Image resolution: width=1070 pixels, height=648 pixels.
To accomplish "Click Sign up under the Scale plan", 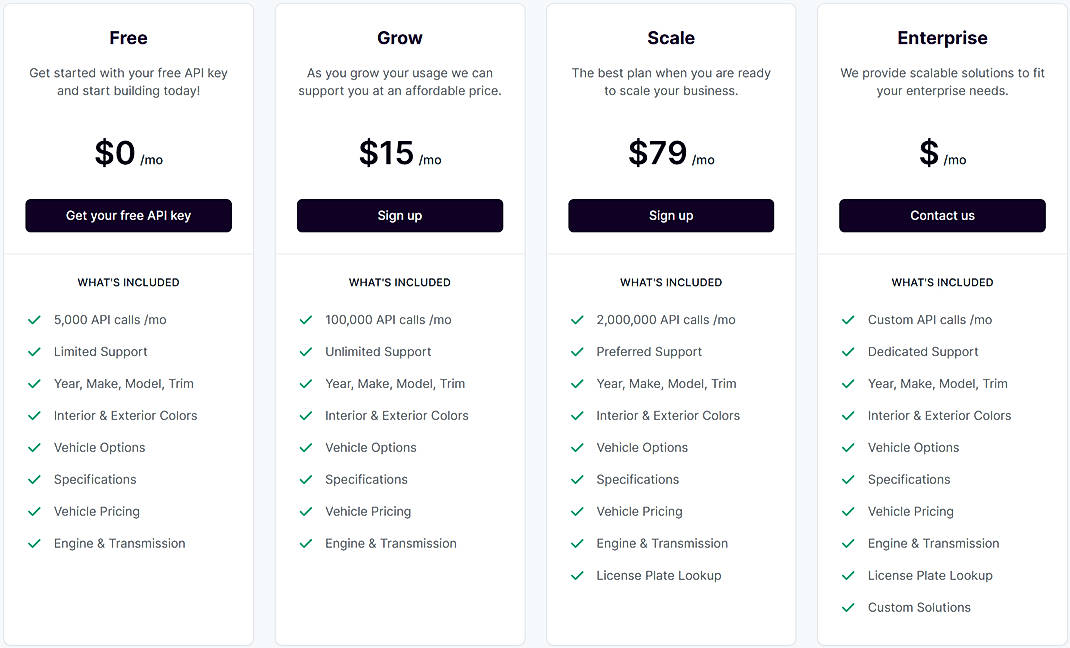I will pyautogui.click(x=670, y=215).
